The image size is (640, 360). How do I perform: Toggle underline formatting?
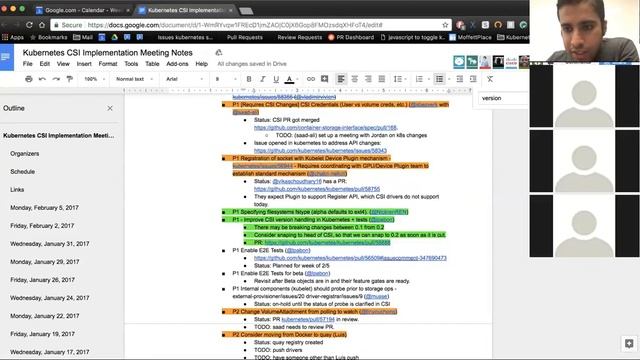(276, 79)
